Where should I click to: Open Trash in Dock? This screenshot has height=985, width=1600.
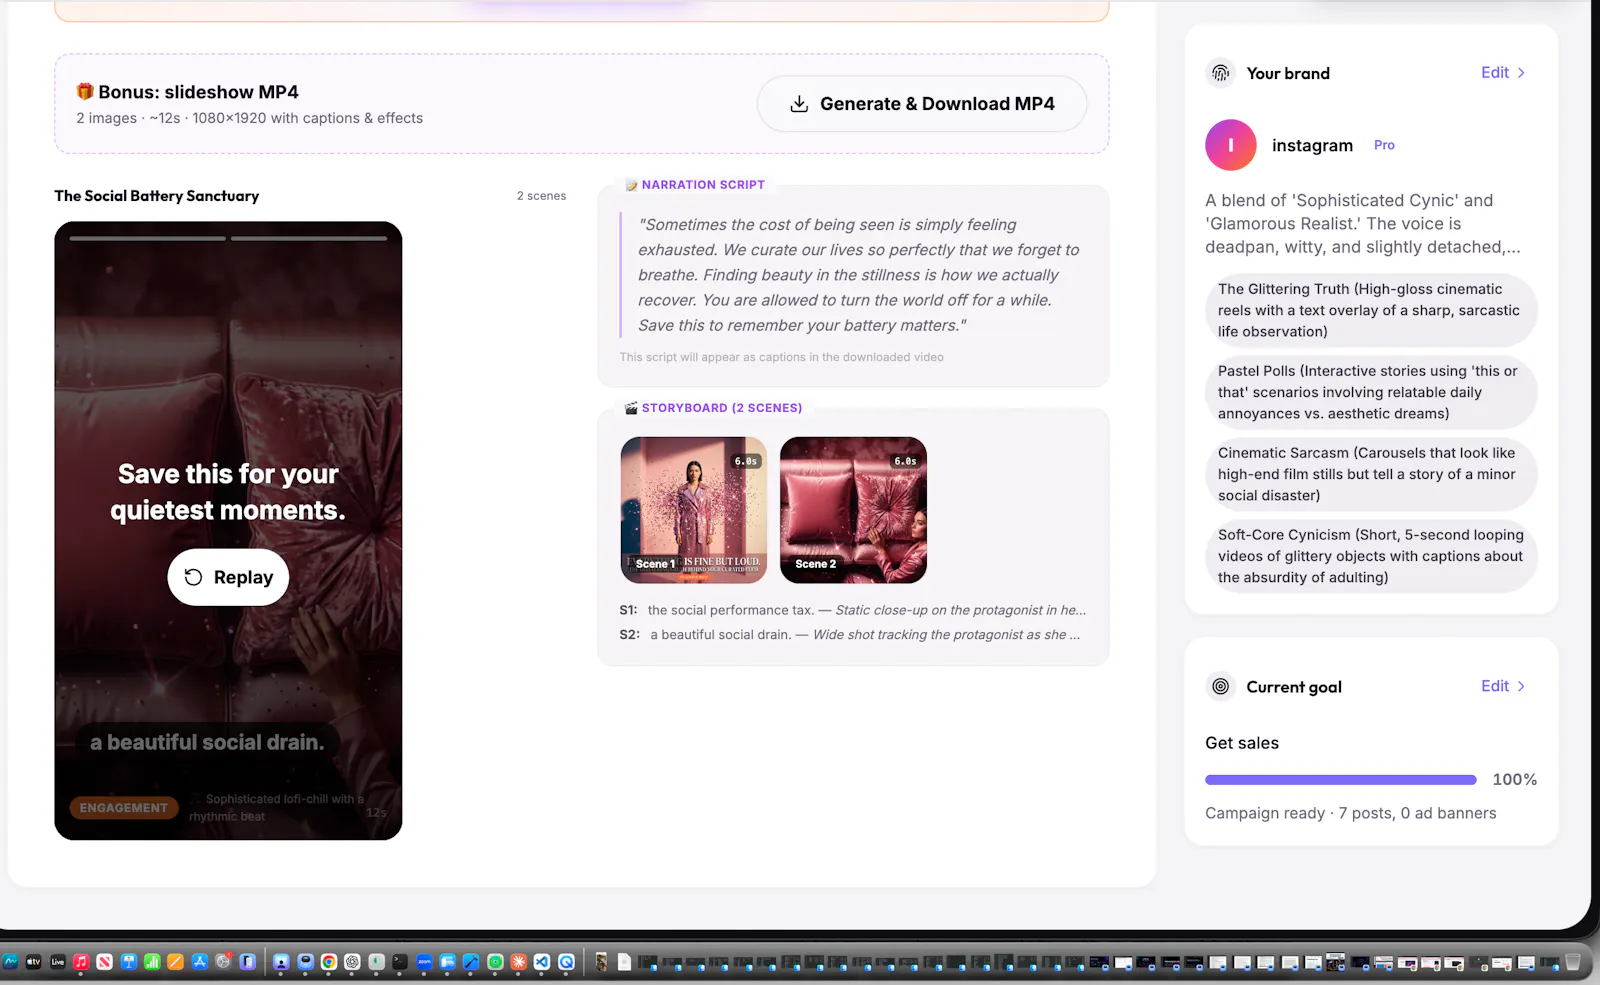[1573, 962]
